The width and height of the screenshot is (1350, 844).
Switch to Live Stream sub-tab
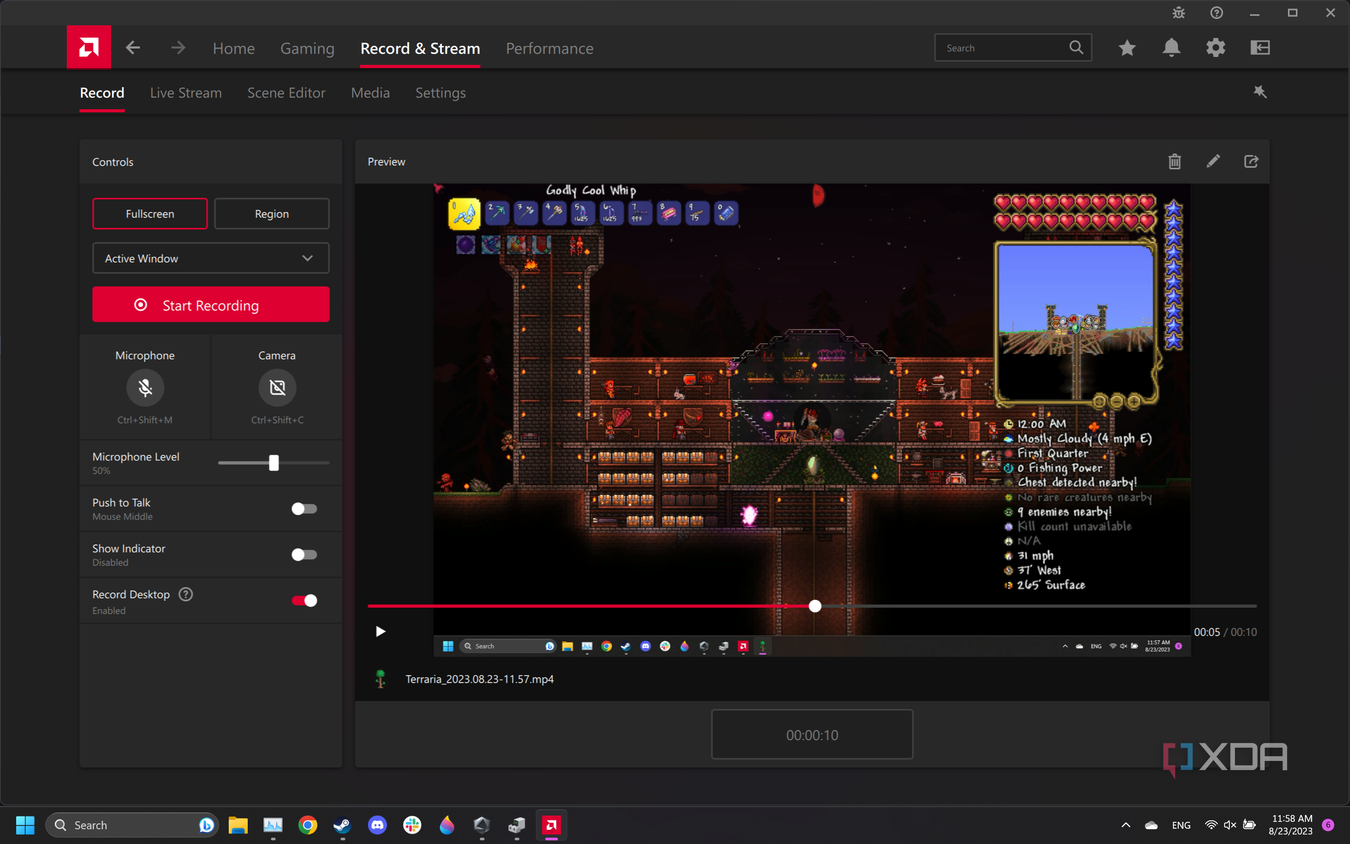[x=186, y=93]
